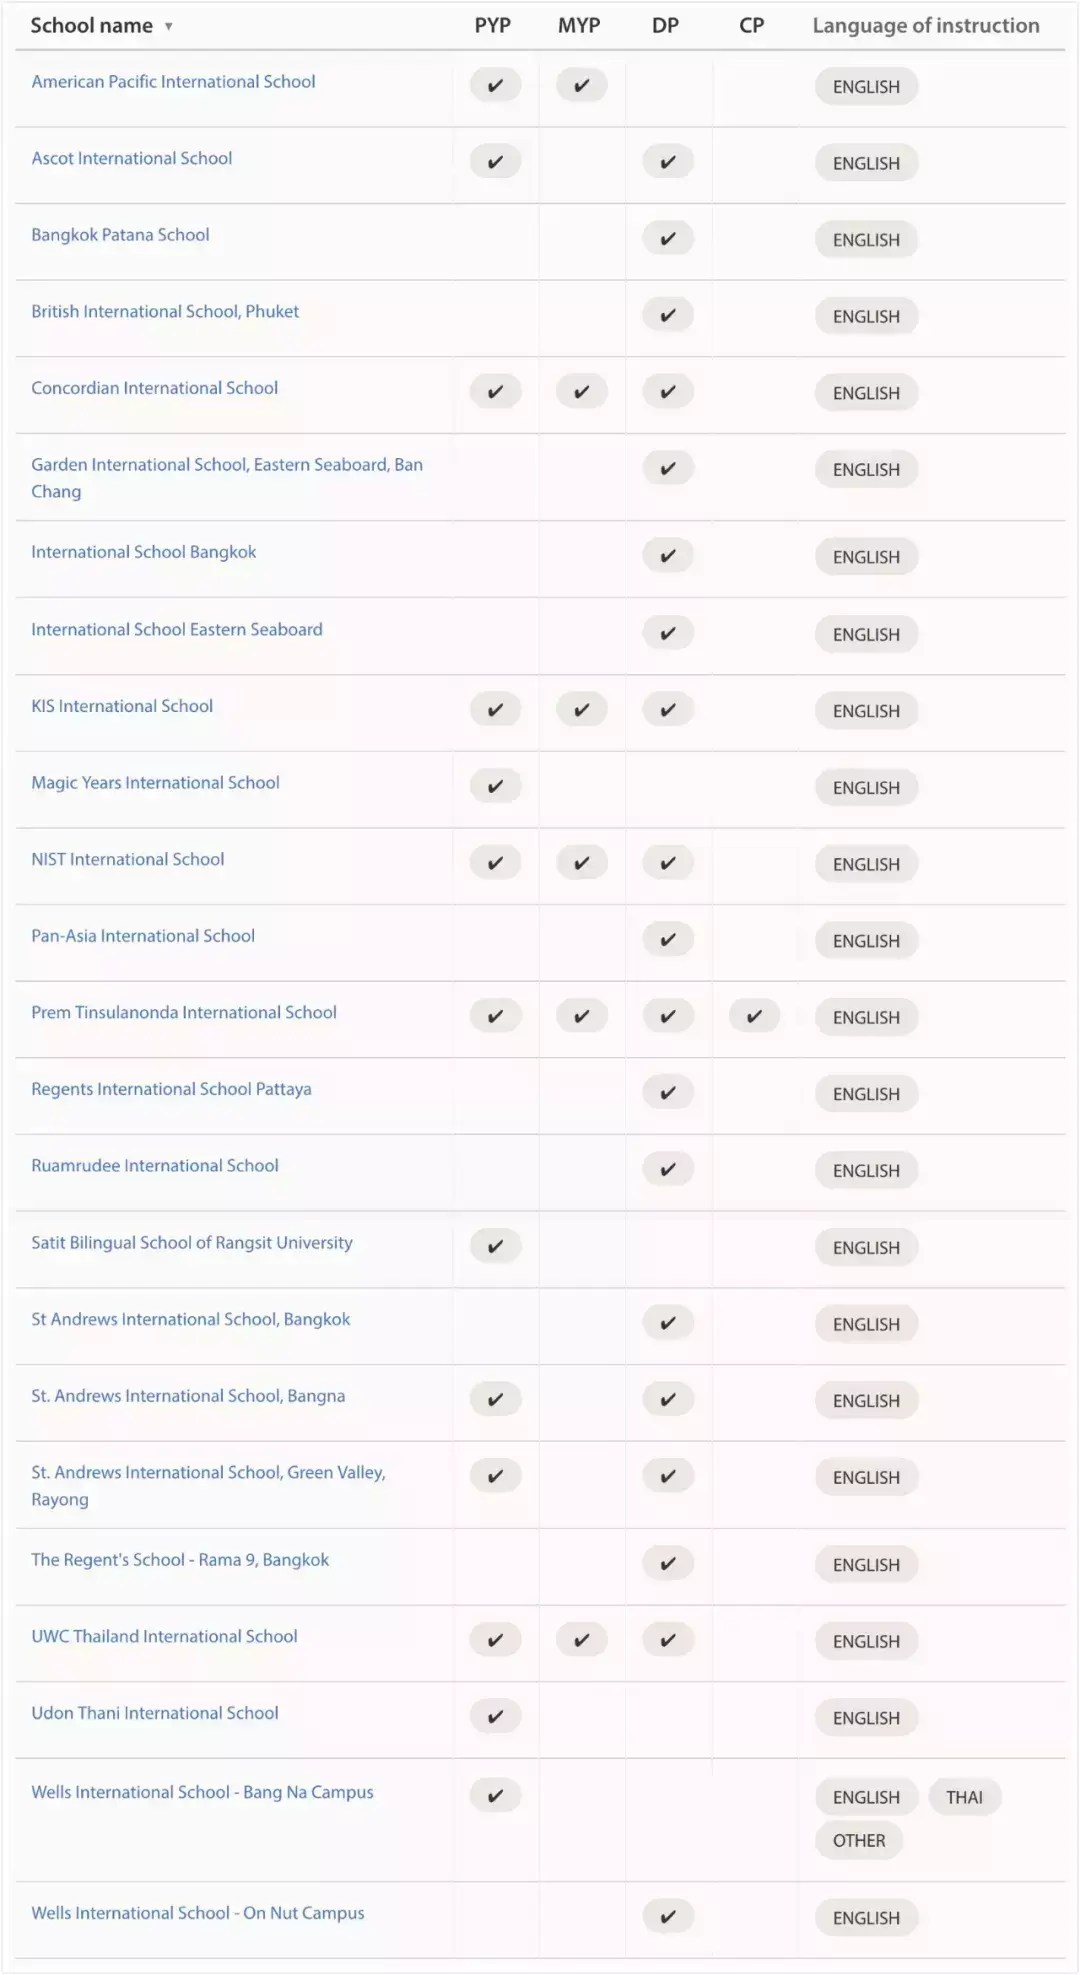Click the PYP column header
This screenshot has height=1975, width=1080.
(x=492, y=26)
